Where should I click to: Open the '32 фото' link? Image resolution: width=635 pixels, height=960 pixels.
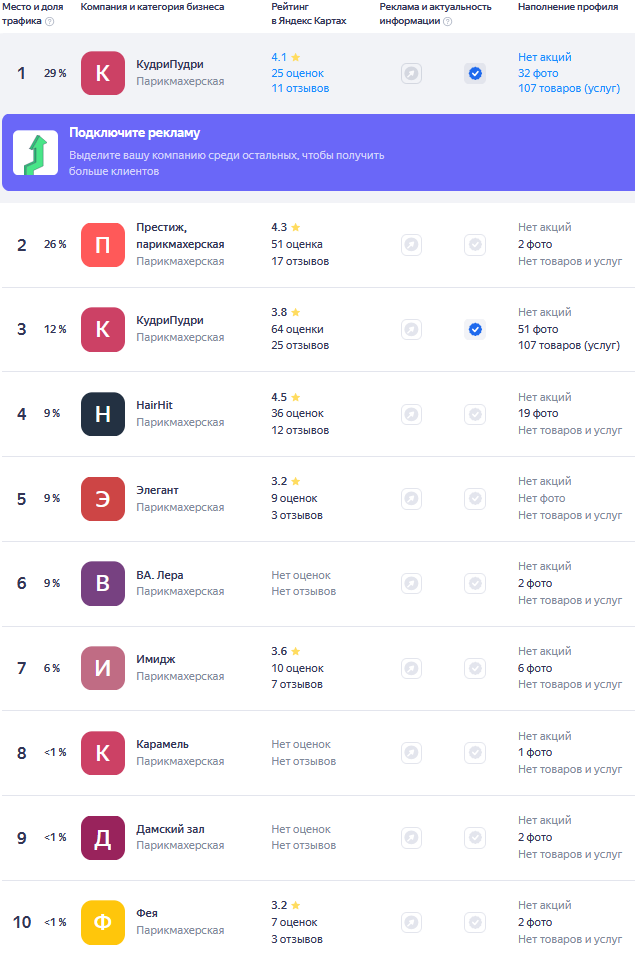coord(538,73)
